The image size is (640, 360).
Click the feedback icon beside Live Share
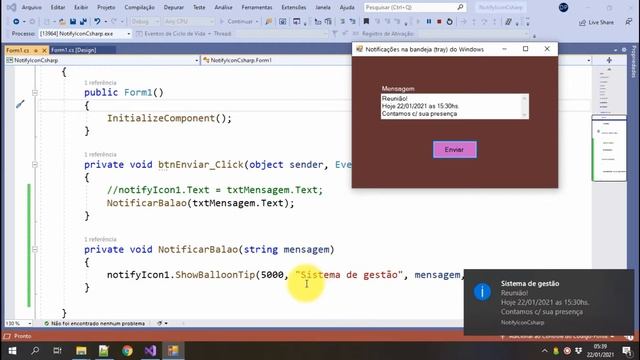pyautogui.click(x=629, y=22)
